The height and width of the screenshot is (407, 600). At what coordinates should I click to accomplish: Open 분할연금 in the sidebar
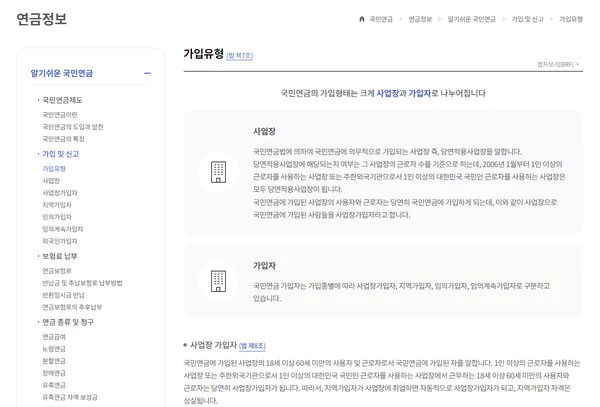(54, 361)
